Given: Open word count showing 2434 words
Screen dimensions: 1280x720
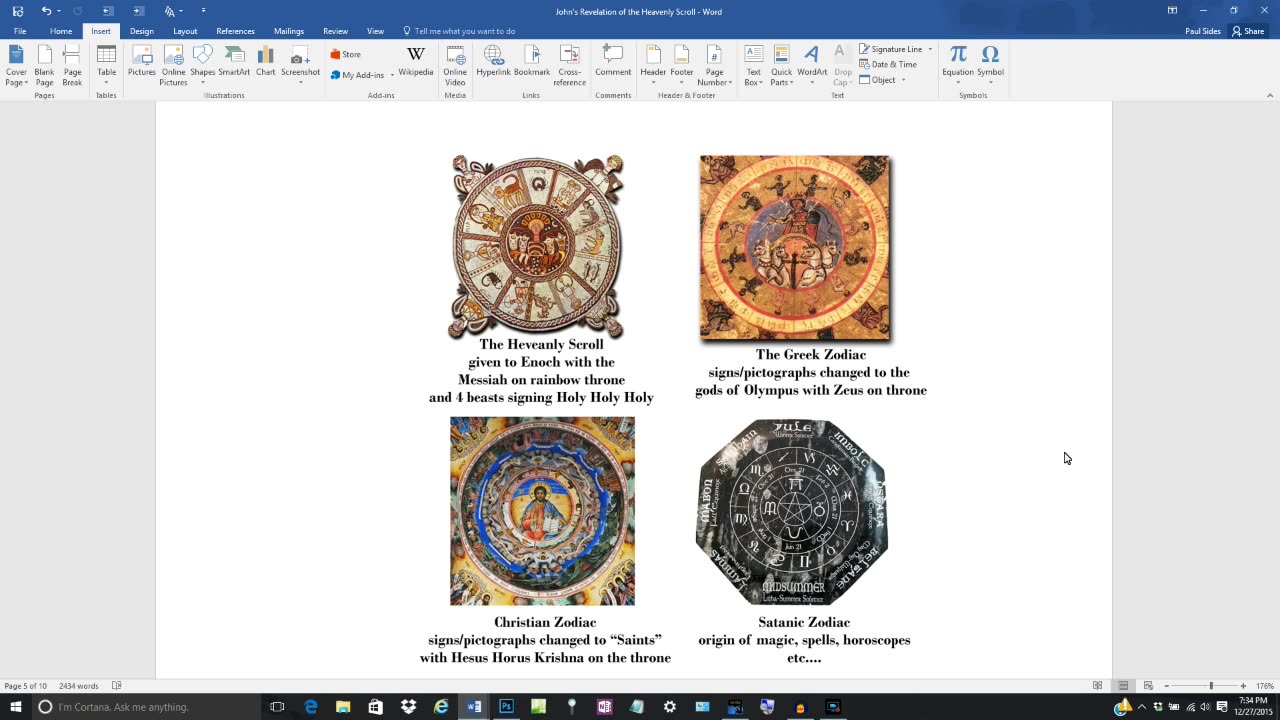Looking at the screenshot, I should 78,686.
